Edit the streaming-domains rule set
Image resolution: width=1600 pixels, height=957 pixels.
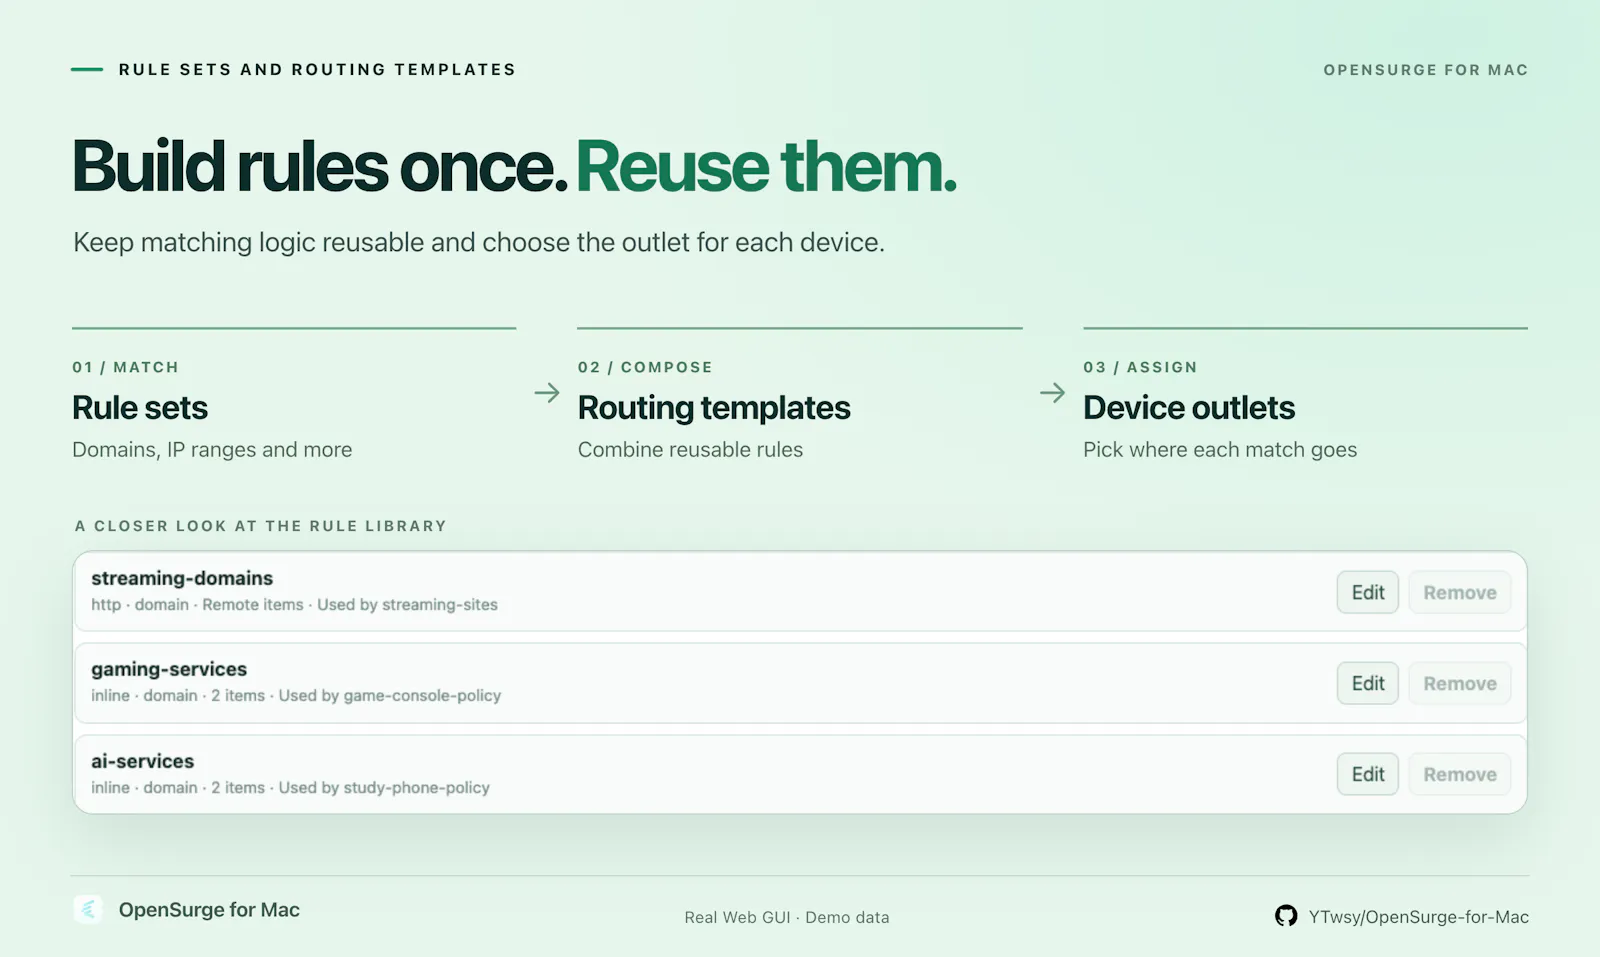point(1368,592)
